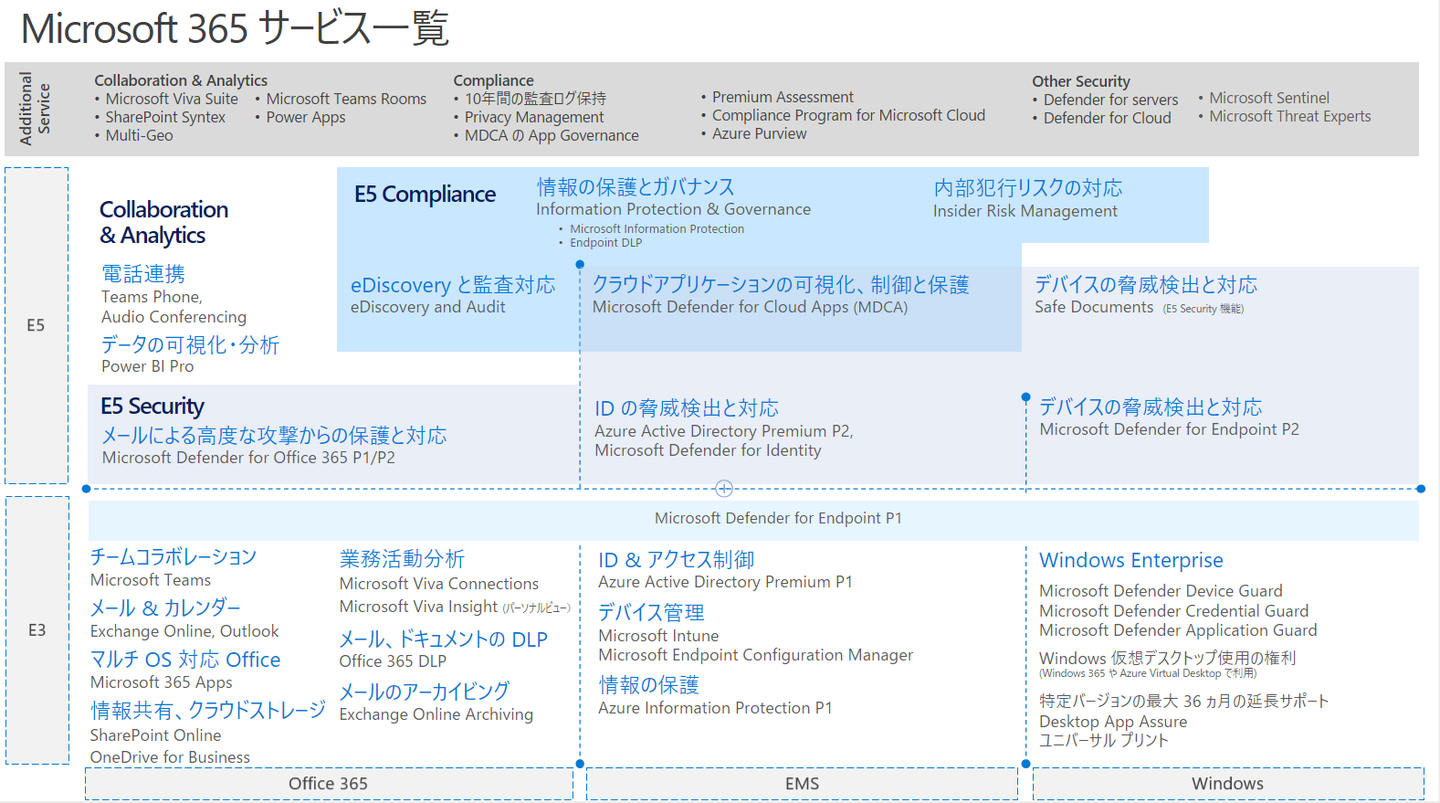The height and width of the screenshot is (803, 1440).
Task: Select the "Microsoft Teams Rooms" bullet
Action: pos(346,99)
